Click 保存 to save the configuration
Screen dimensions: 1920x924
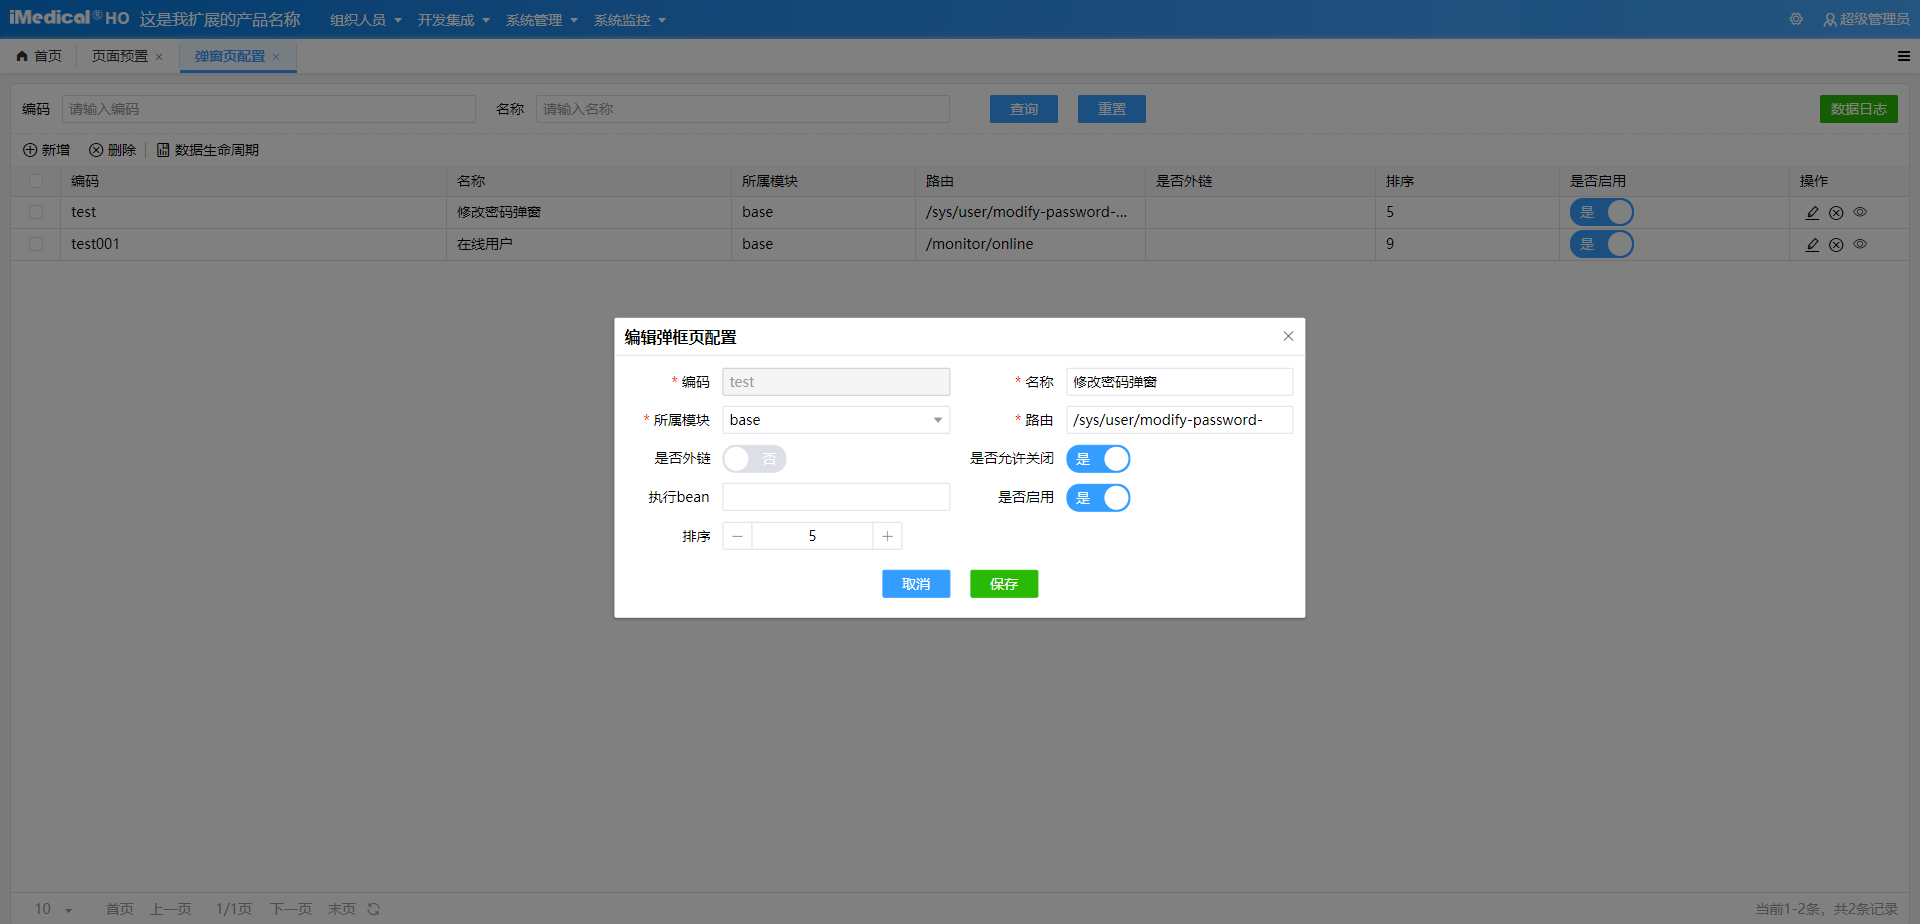1004,584
